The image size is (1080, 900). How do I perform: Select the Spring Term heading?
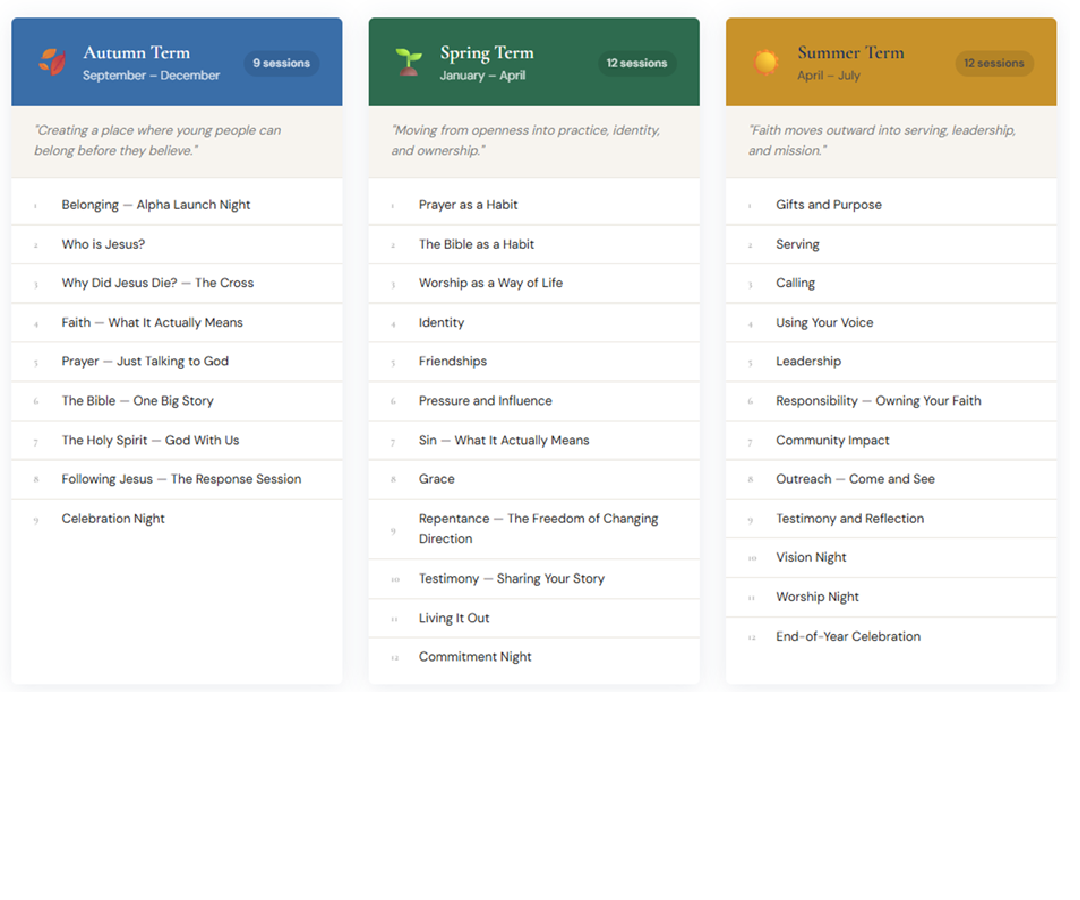486,53
